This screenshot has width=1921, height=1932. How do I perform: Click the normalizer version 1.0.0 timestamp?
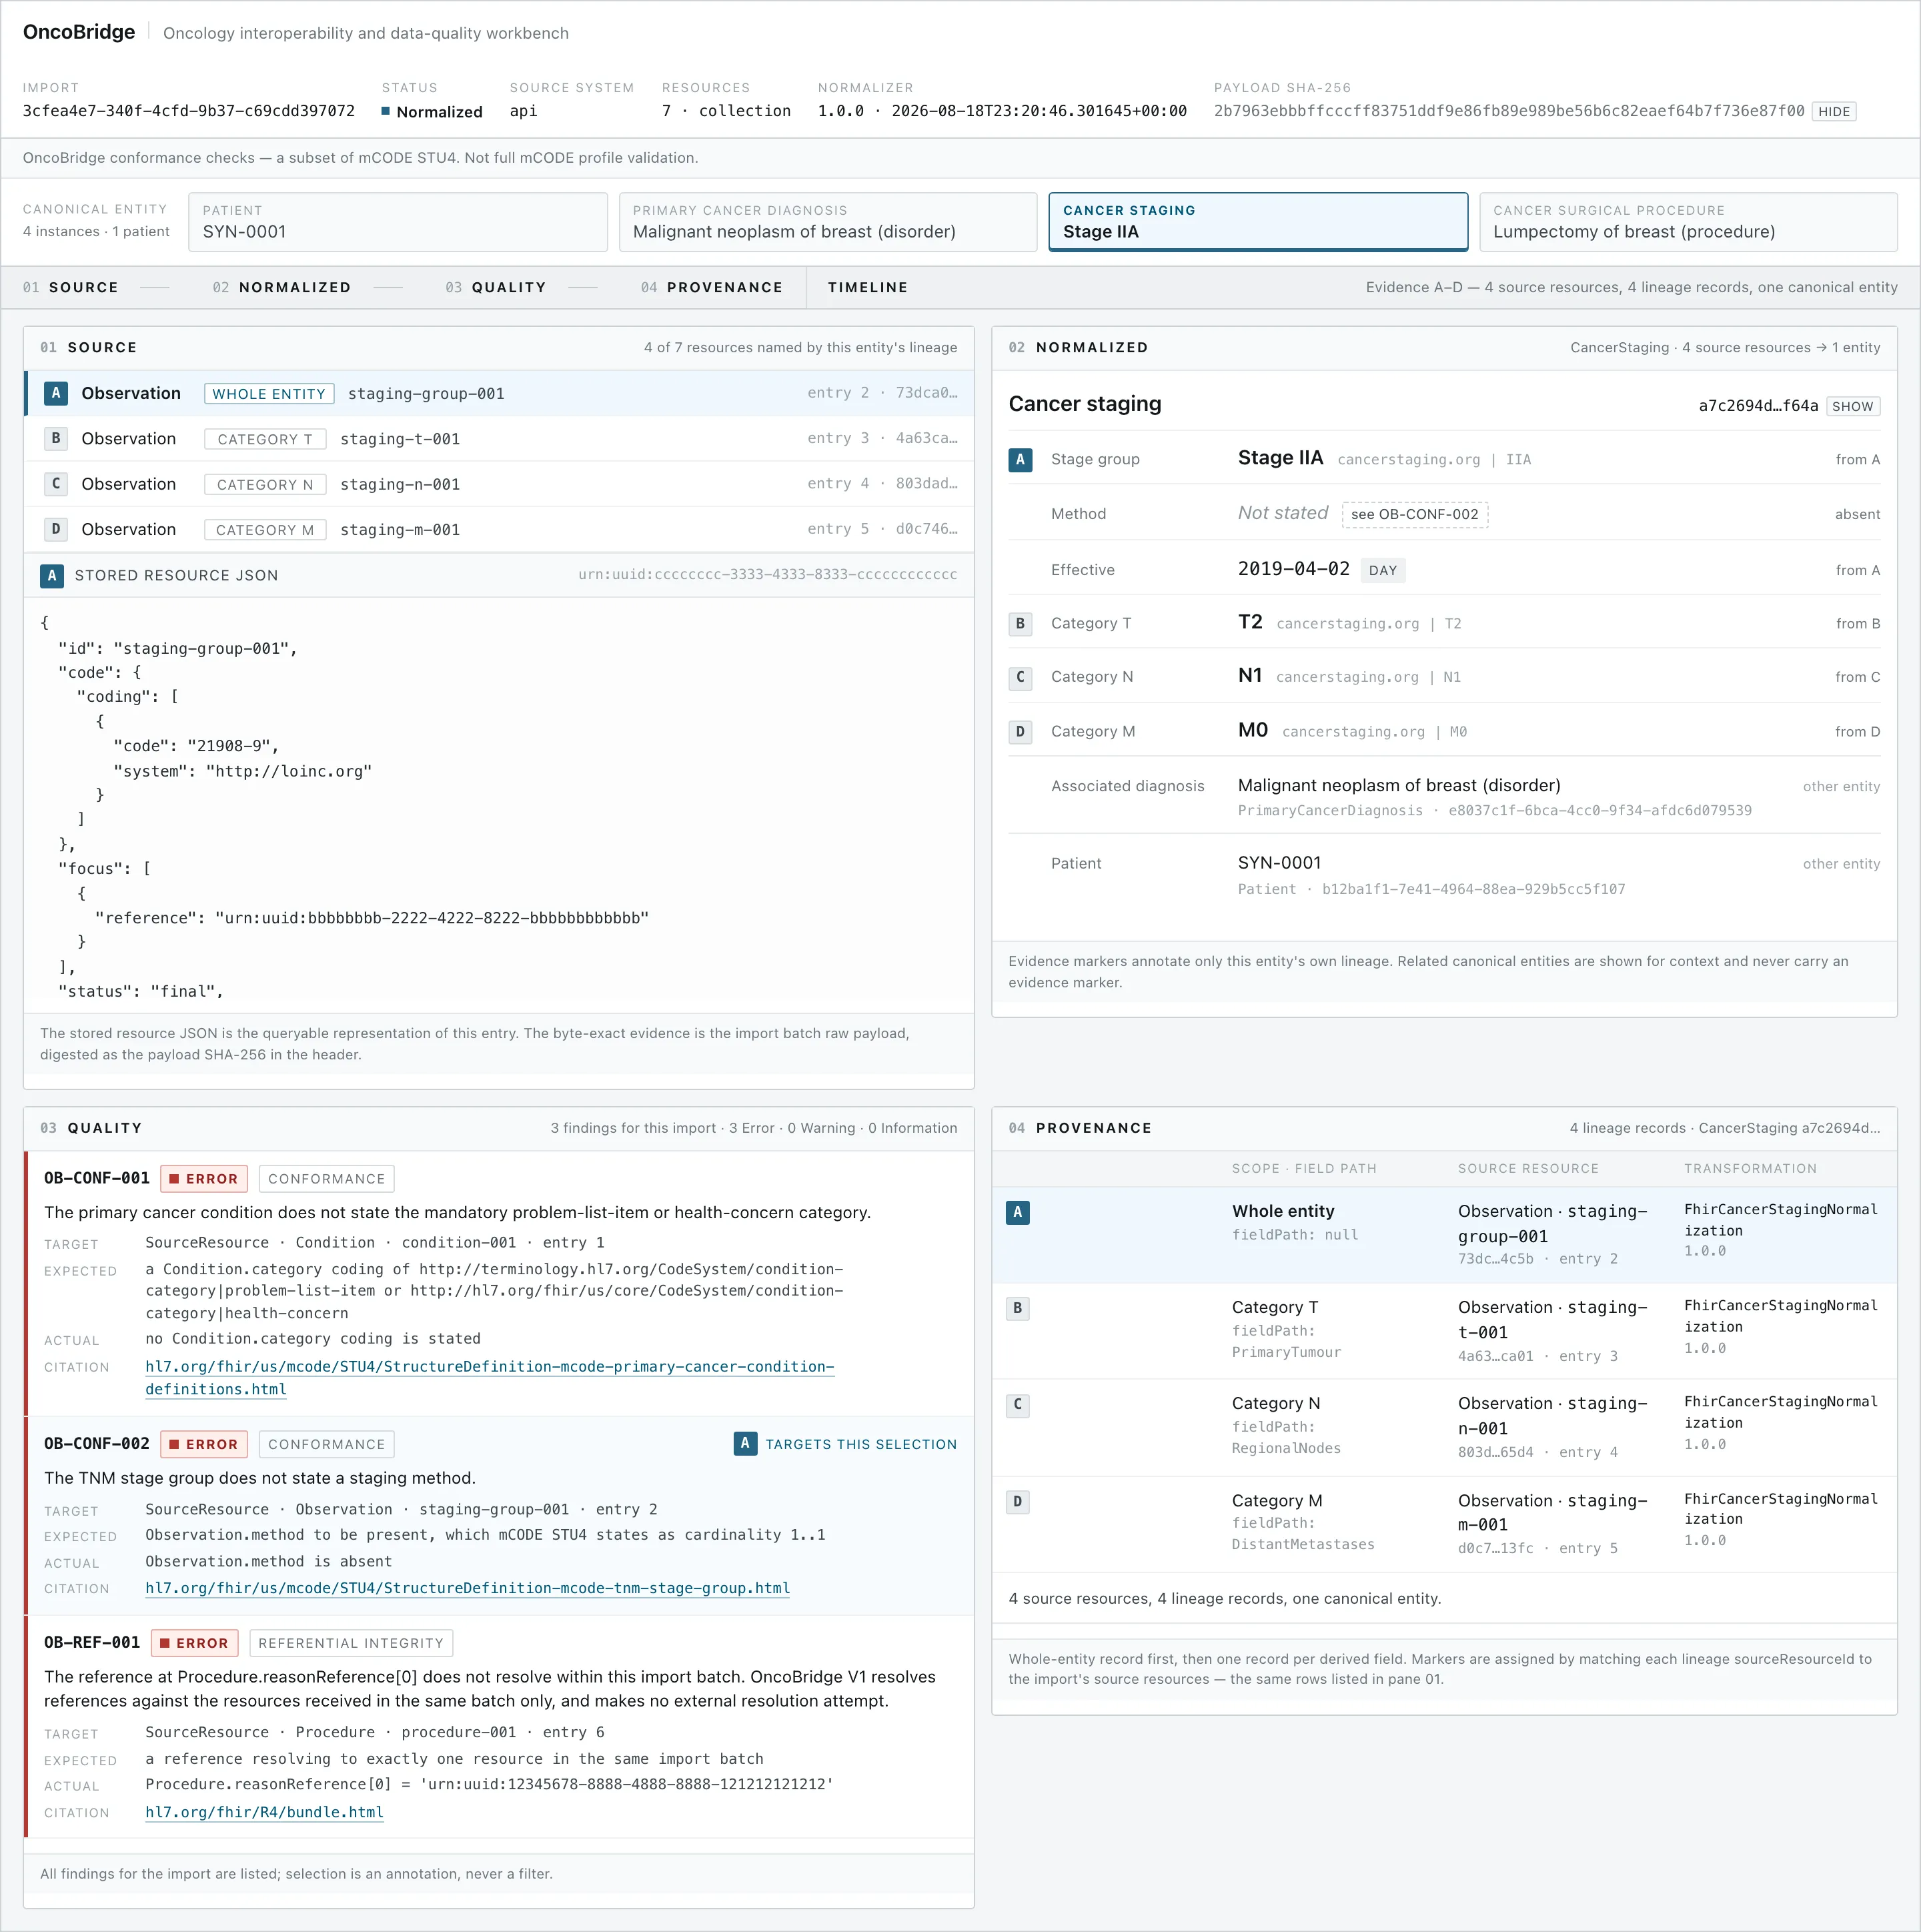point(1003,111)
